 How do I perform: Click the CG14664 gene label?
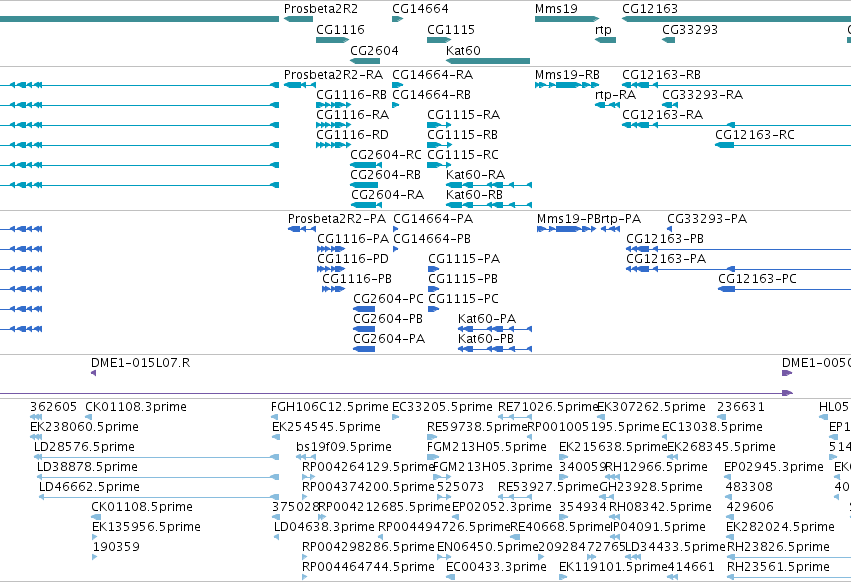click(420, 9)
